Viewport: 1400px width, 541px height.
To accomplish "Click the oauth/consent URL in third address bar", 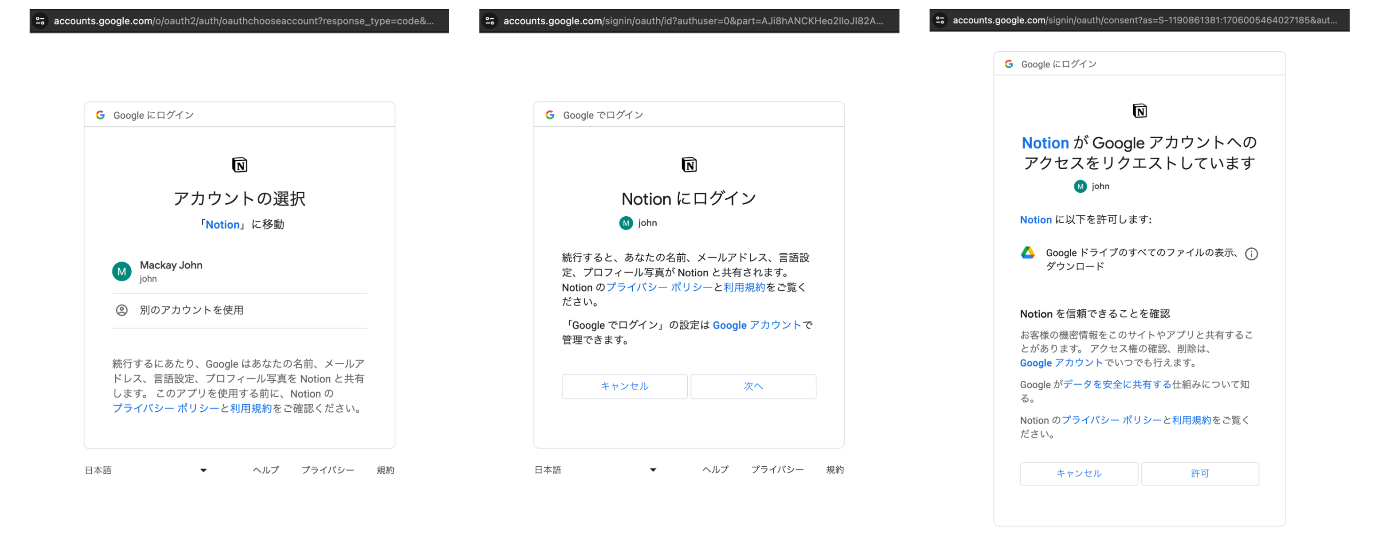I will coord(1145,20).
